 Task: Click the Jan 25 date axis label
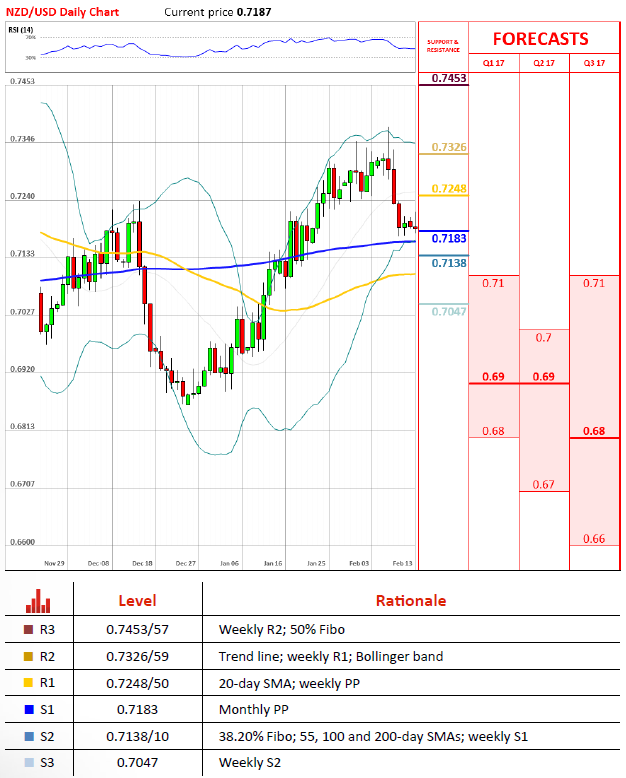(316, 563)
